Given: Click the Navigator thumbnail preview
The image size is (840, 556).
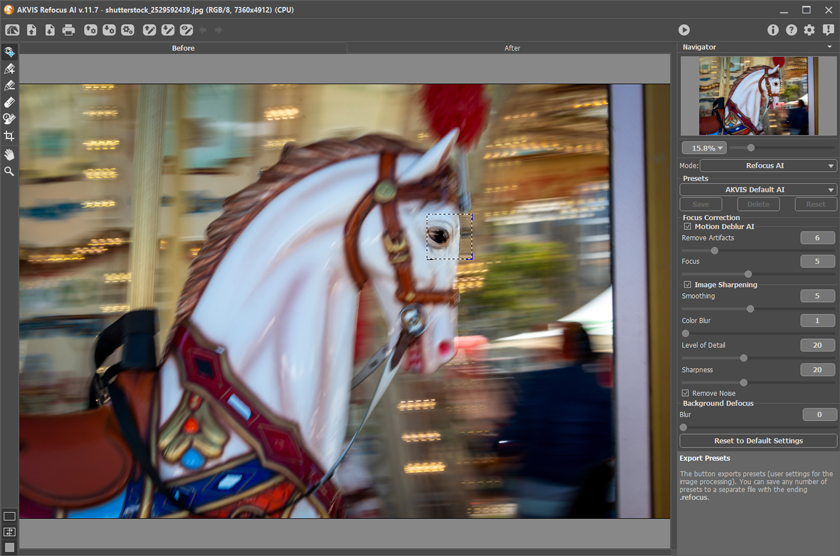Looking at the screenshot, I should 758,95.
